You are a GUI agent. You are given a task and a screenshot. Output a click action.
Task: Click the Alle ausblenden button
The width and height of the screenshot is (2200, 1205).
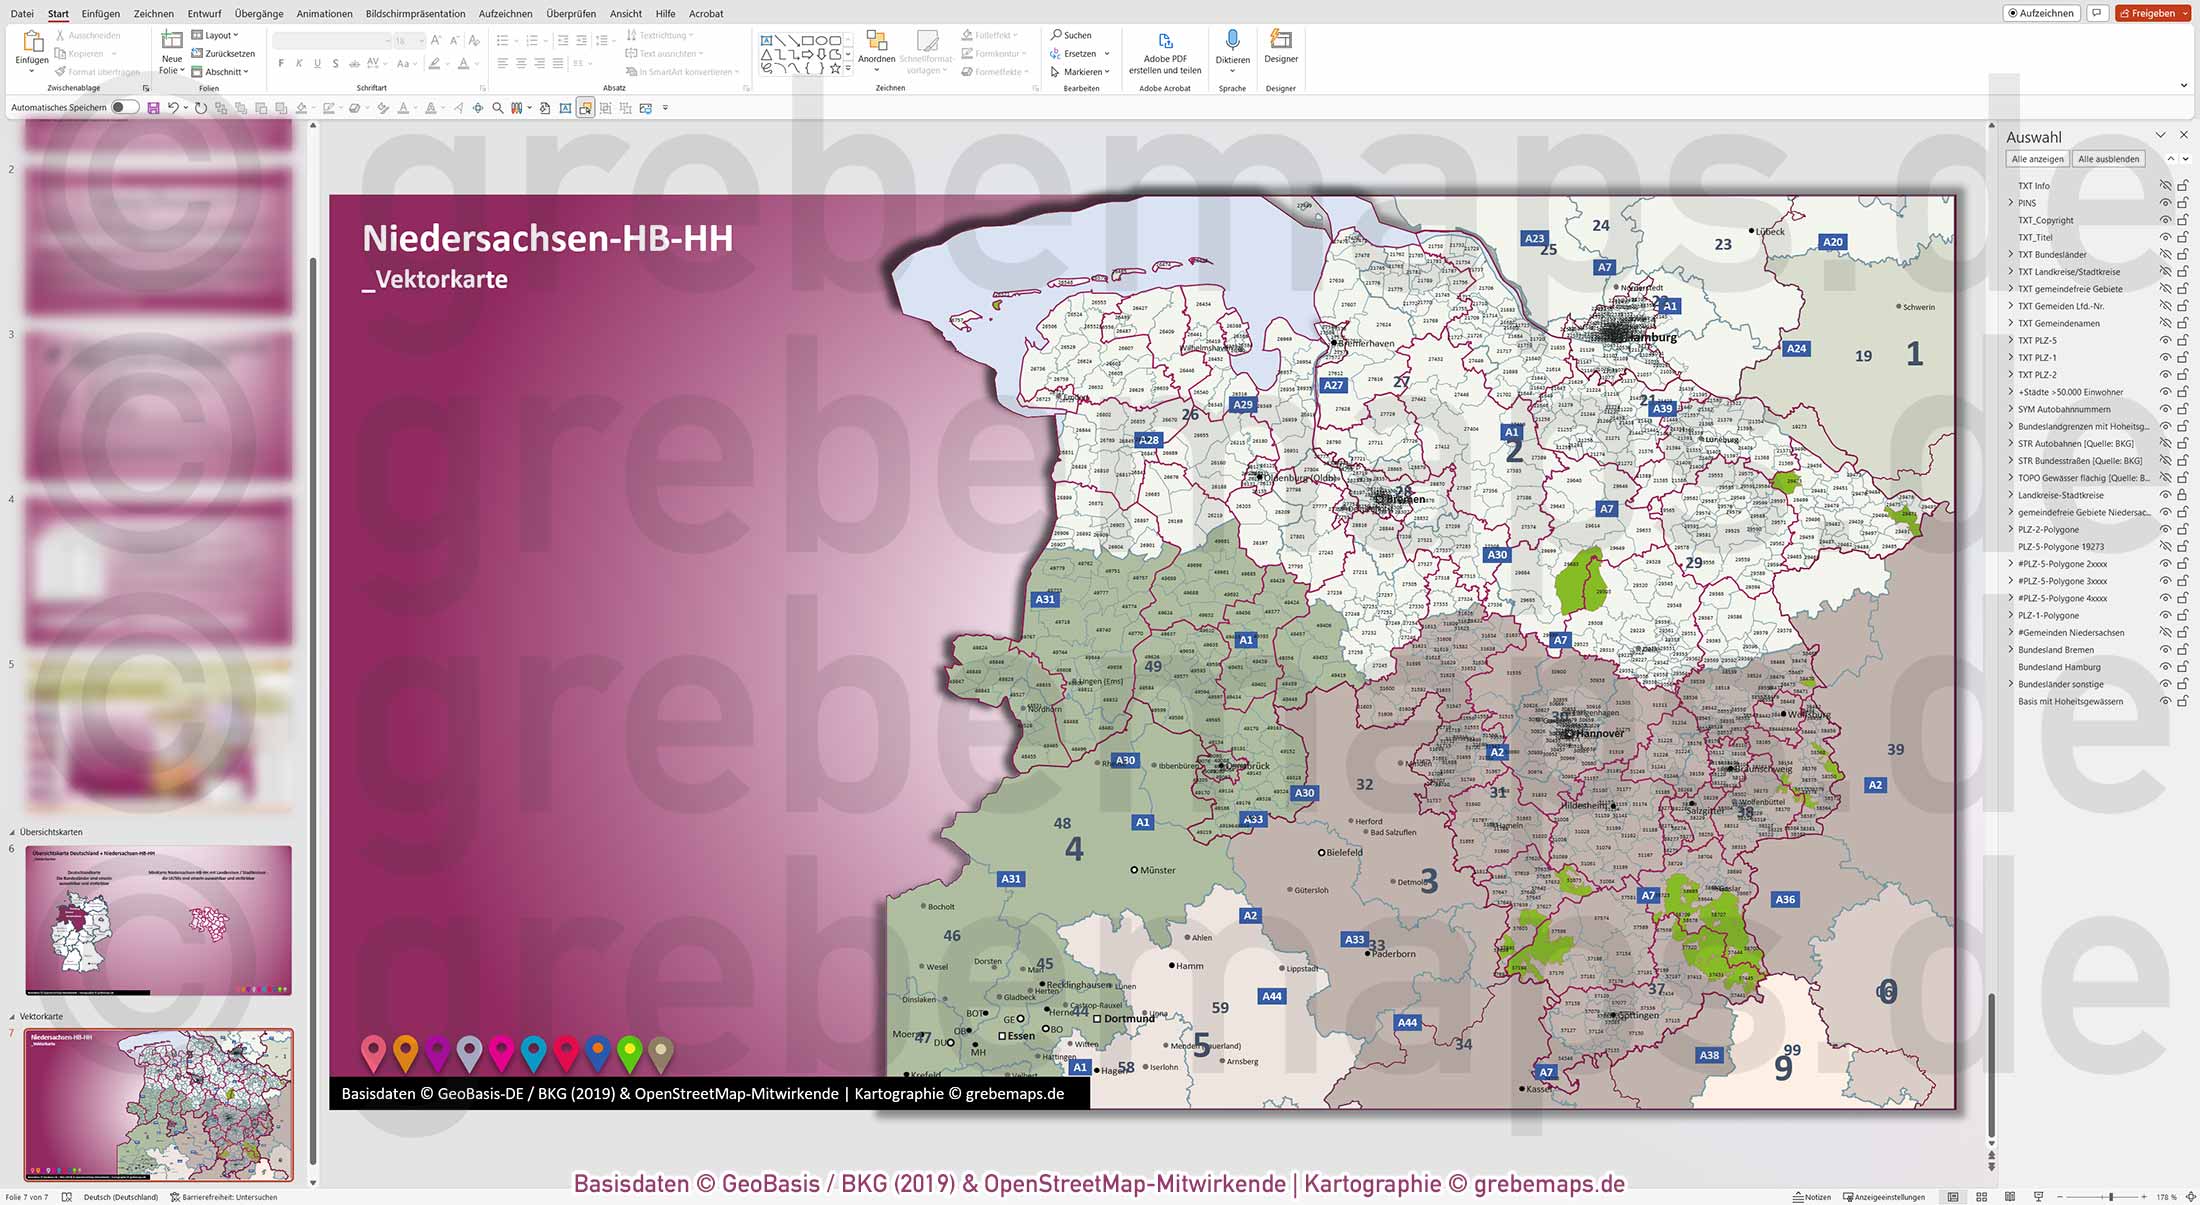pos(2108,158)
